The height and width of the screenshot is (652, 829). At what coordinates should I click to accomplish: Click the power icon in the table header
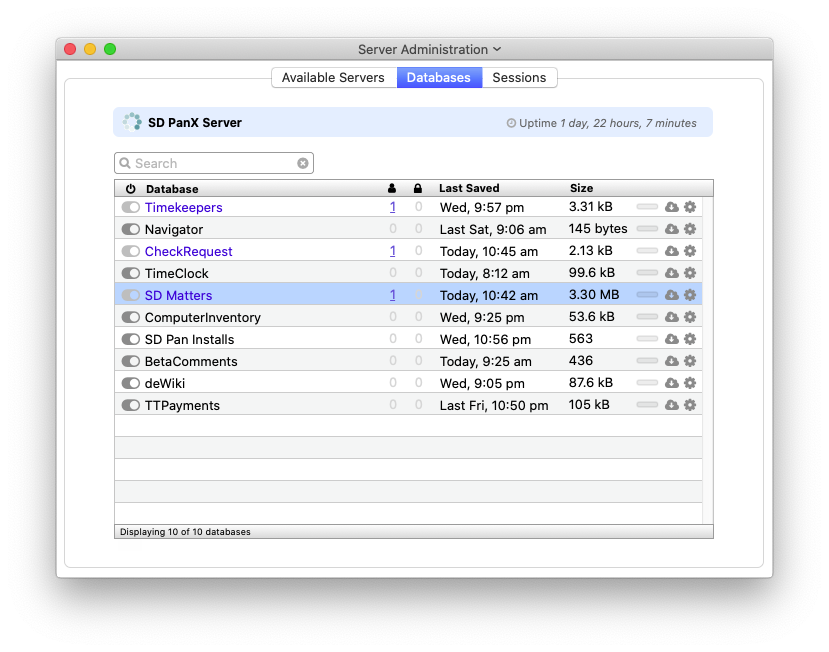pos(130,189)
